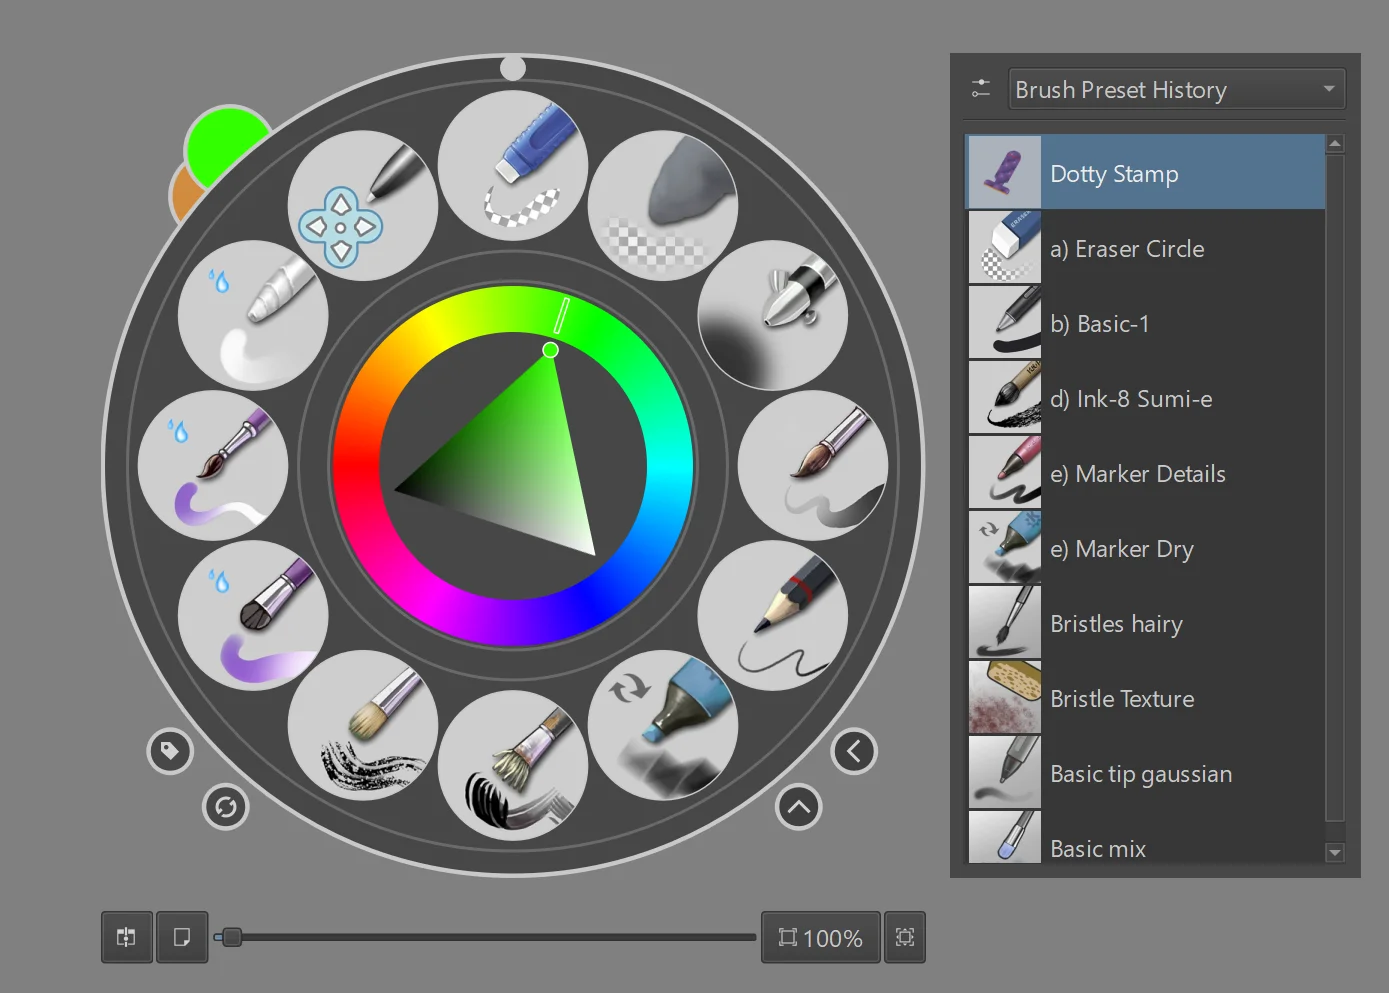Click the down arrow of list scrollbar
1389x993 pixels.
[1334, 853]
